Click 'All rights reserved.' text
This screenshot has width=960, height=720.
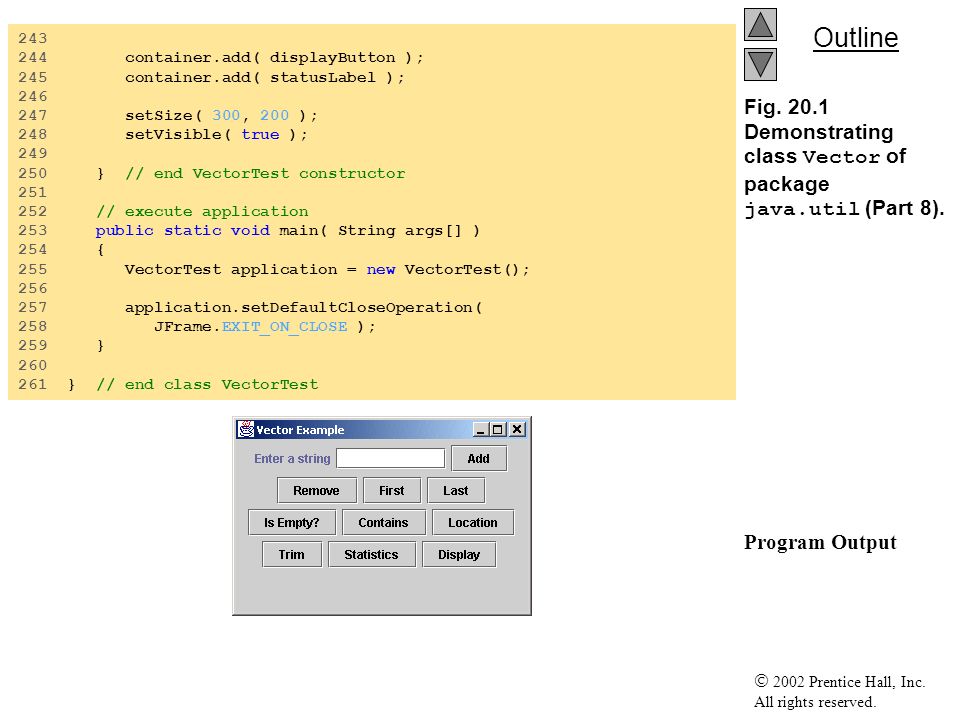pos(814,702)
